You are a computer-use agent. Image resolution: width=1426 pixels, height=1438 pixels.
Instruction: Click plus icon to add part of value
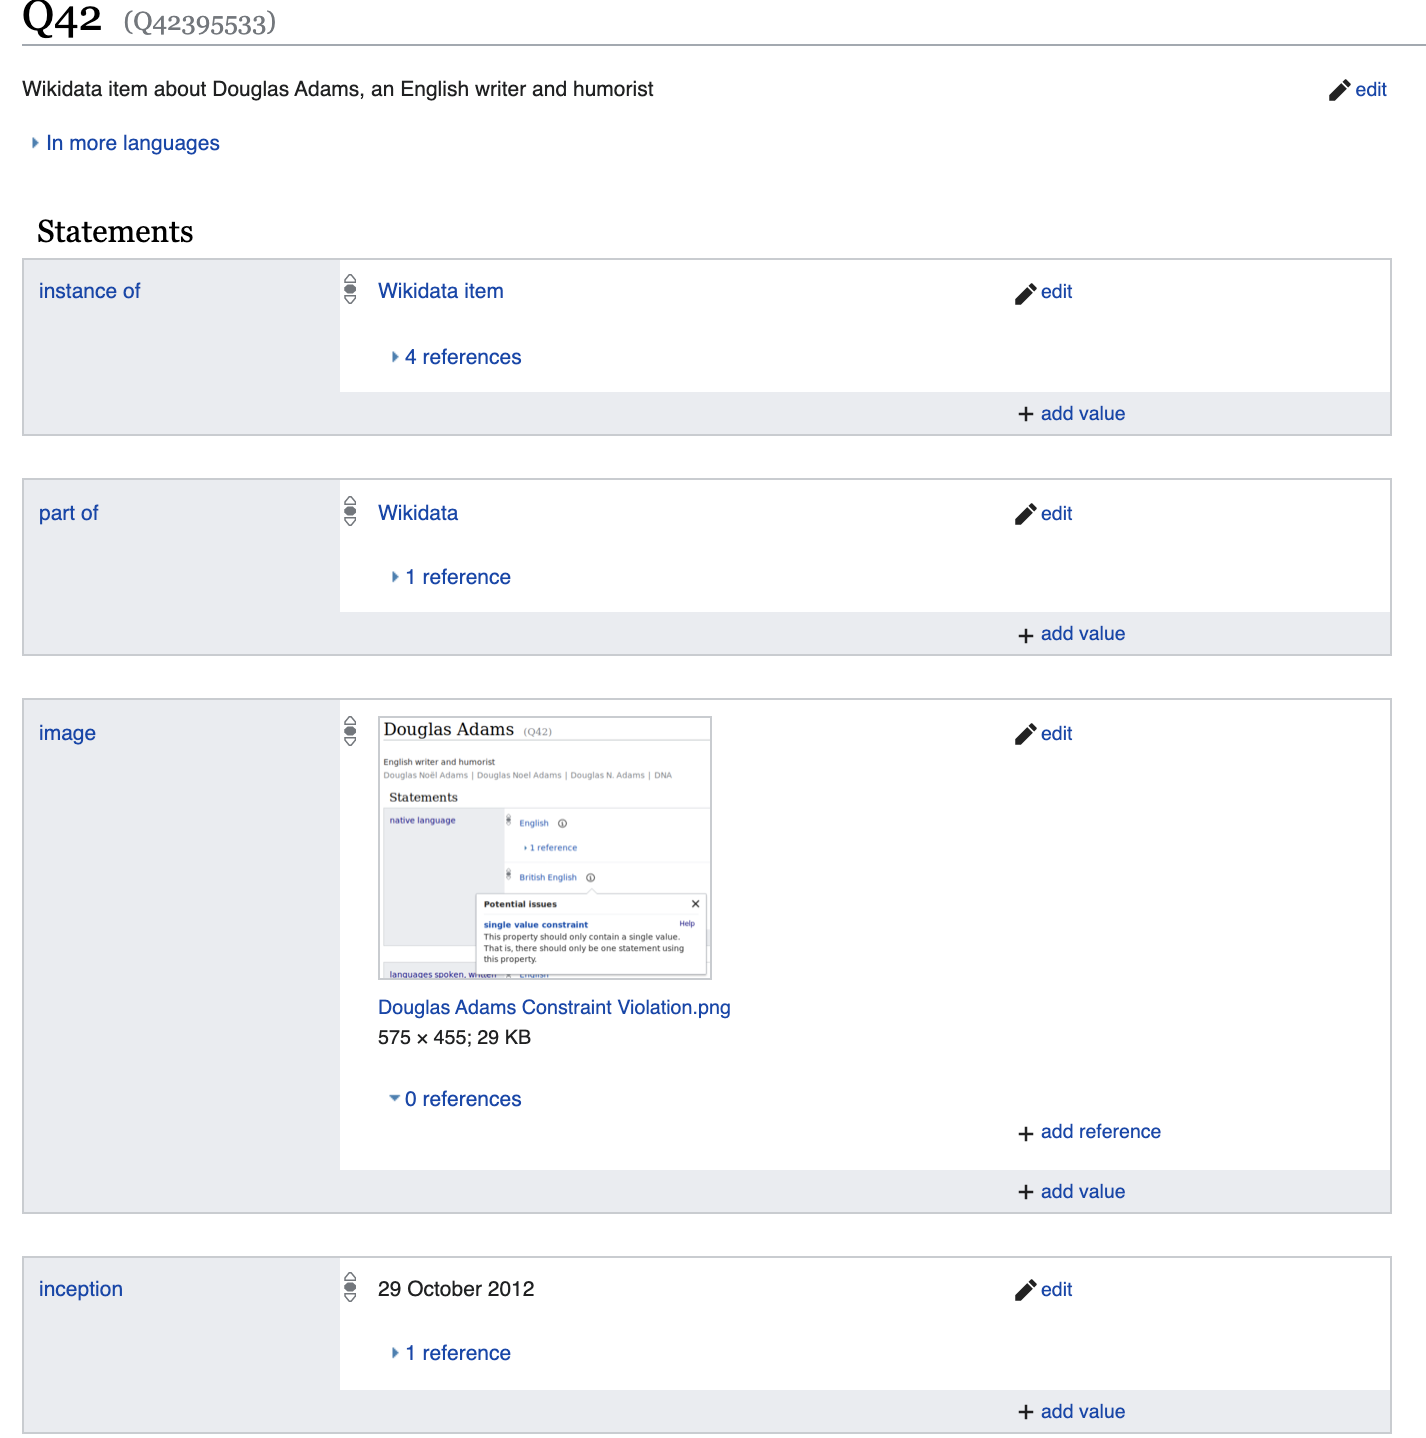point(1025,635)
